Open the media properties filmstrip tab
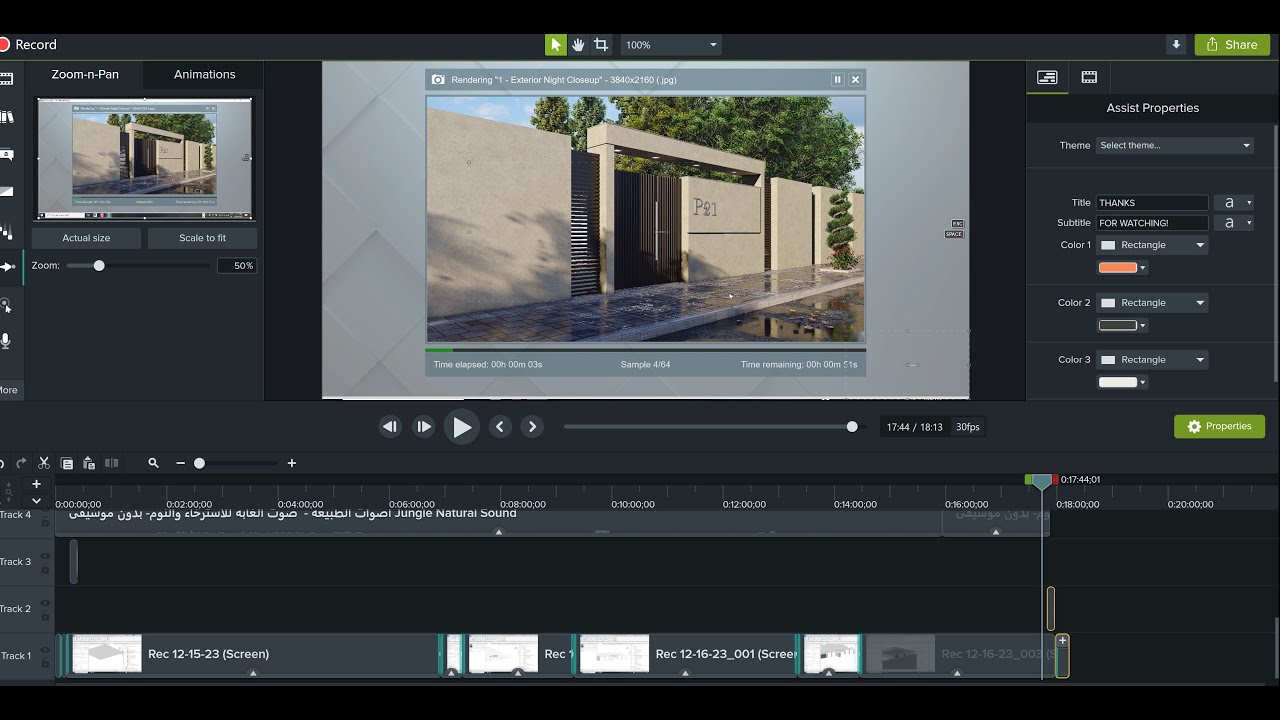 click(x=1089, y=77)
